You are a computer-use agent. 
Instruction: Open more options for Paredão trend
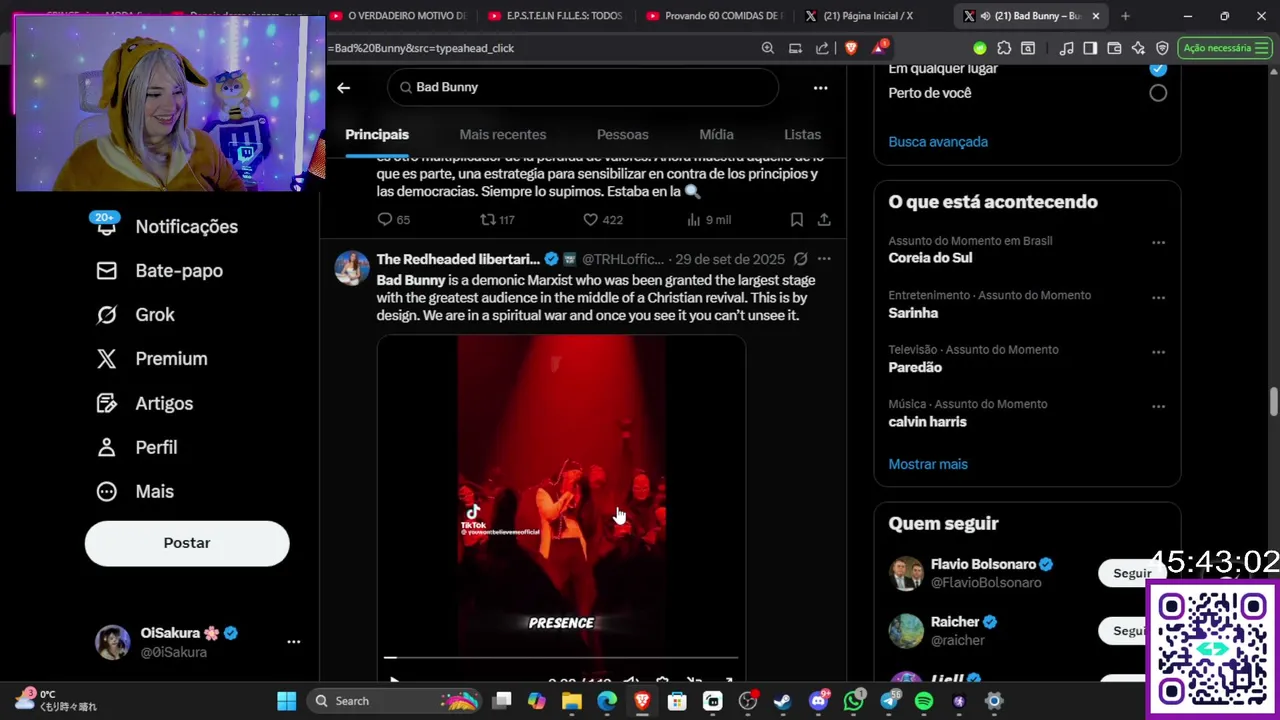[x=1158, y=352]
